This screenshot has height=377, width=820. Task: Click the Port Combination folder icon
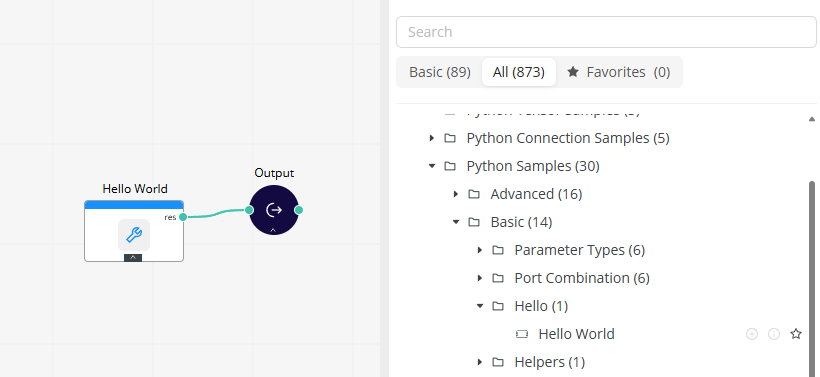498,278
